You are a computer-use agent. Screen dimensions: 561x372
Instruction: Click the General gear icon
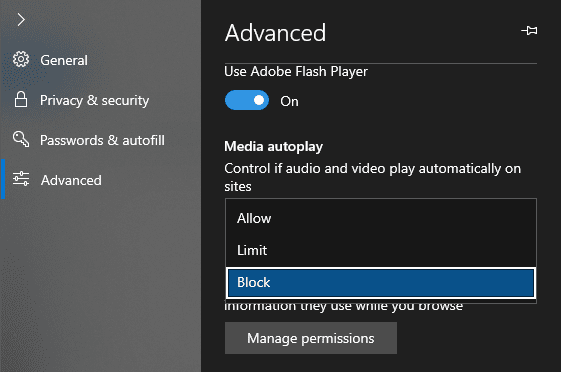pos(21,59)
